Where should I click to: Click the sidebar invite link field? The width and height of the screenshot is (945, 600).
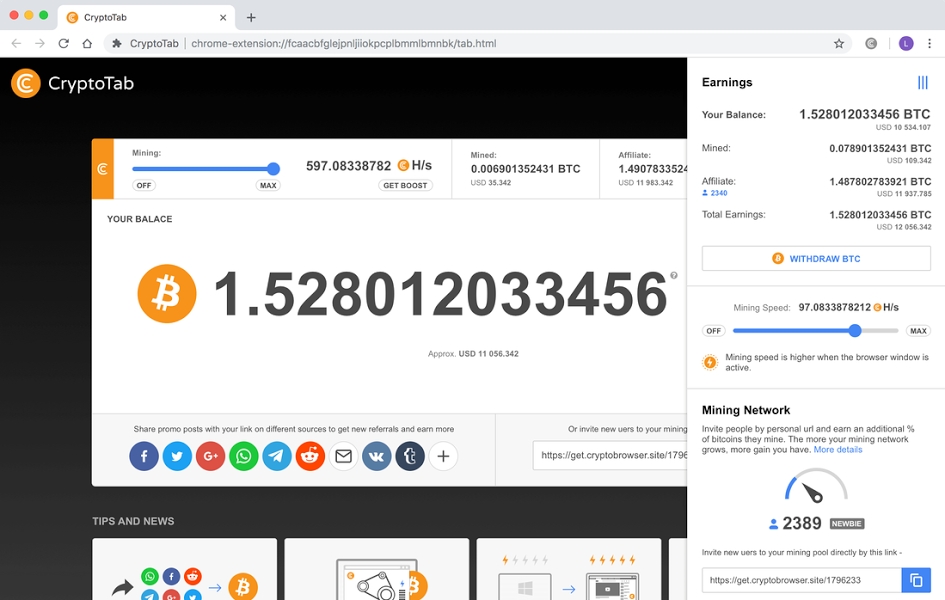pyautogui.click(x=802, y=580)
